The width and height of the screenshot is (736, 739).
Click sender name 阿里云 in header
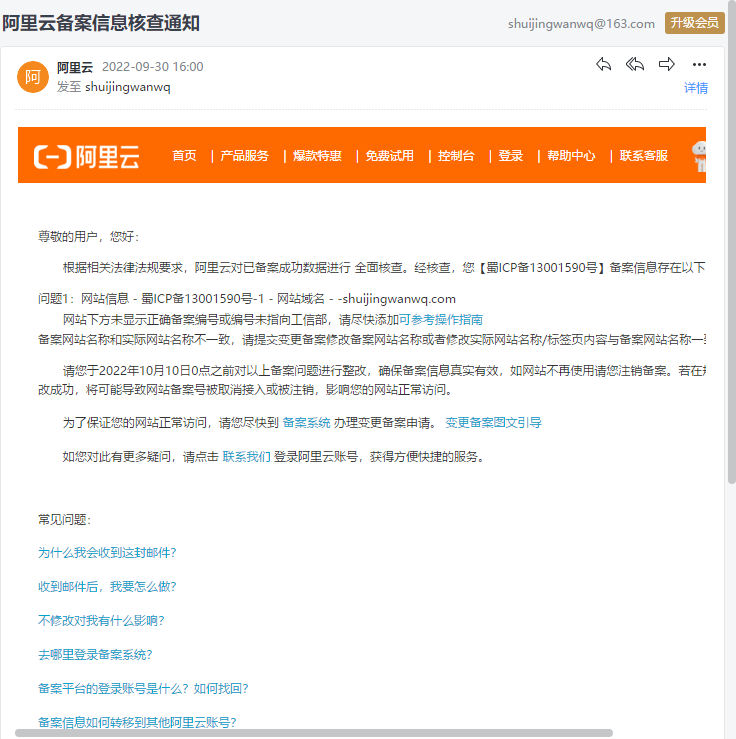coord(75,67)
